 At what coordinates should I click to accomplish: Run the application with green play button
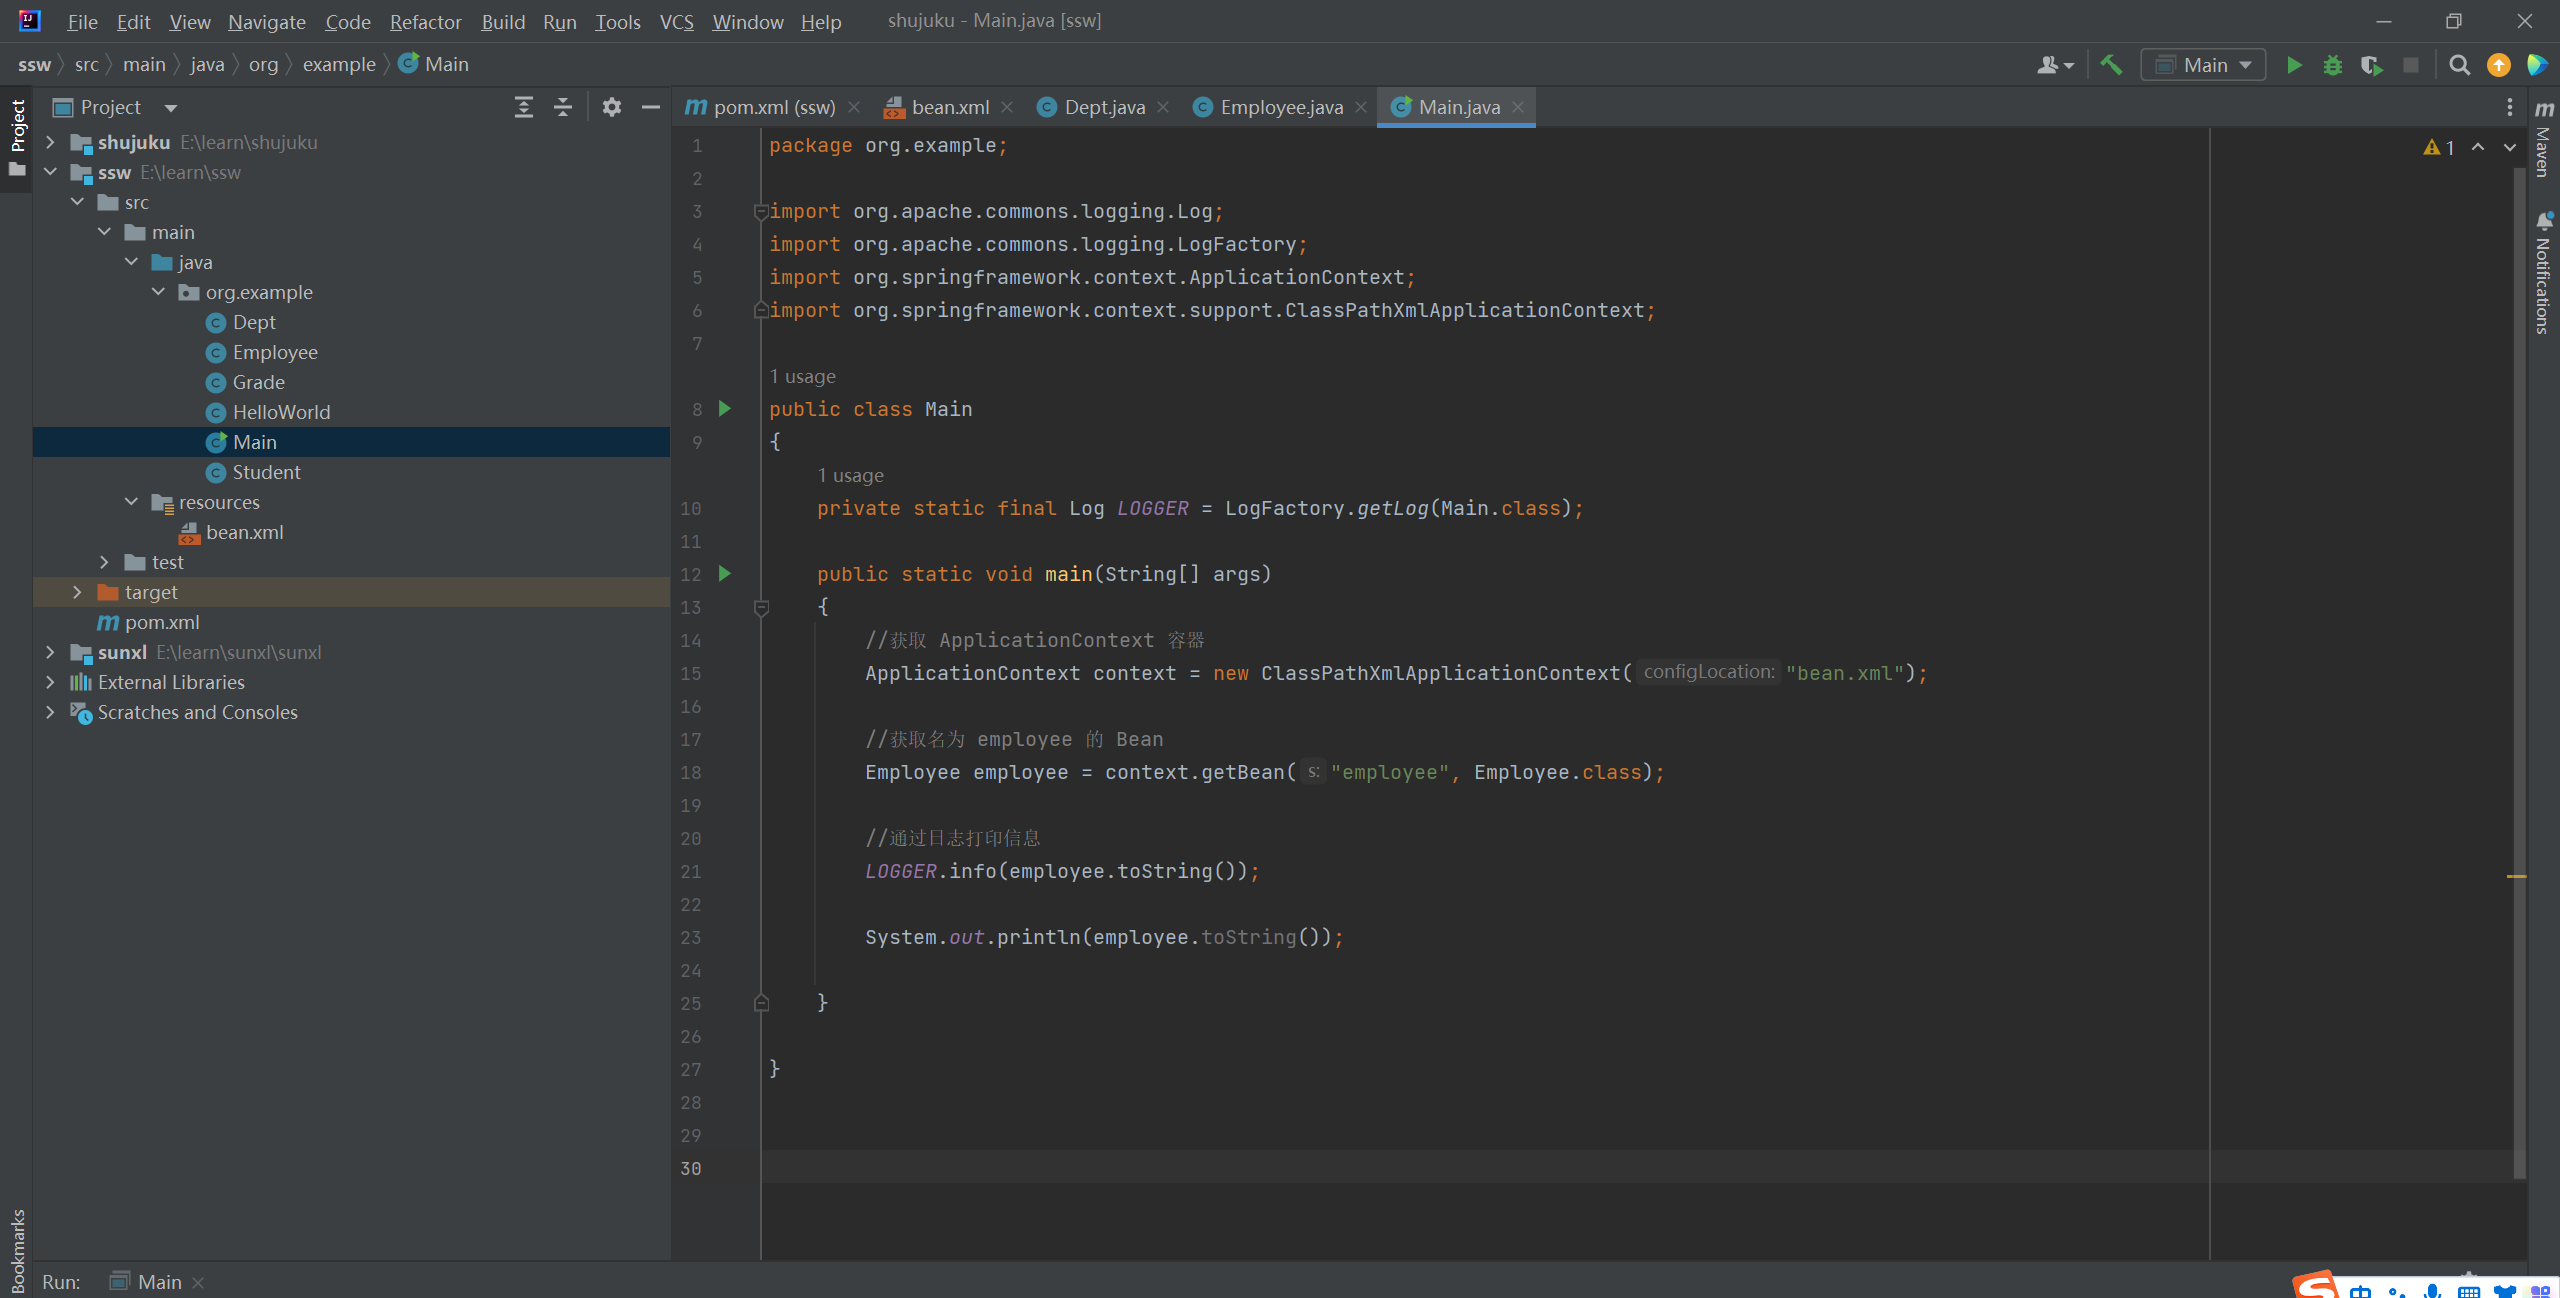(x=2294, y=65)
